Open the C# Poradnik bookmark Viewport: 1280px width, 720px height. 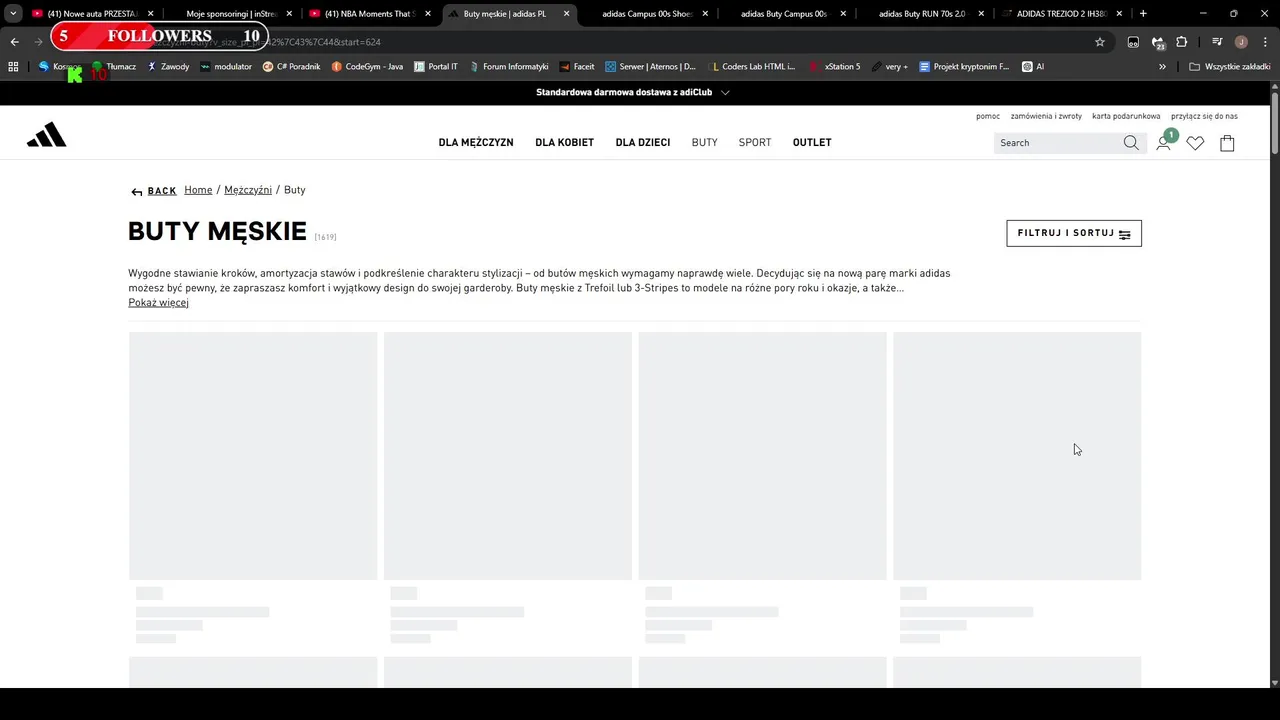point(292,66)
